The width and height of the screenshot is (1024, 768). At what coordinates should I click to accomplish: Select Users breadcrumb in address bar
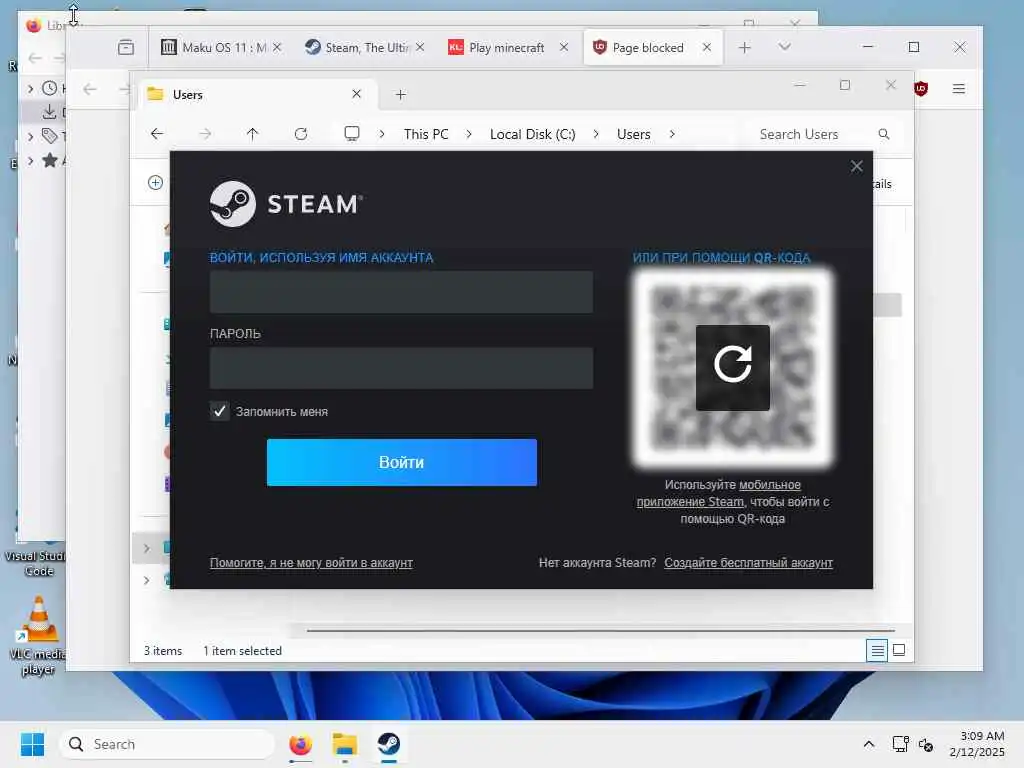click(x=633, y=134)
